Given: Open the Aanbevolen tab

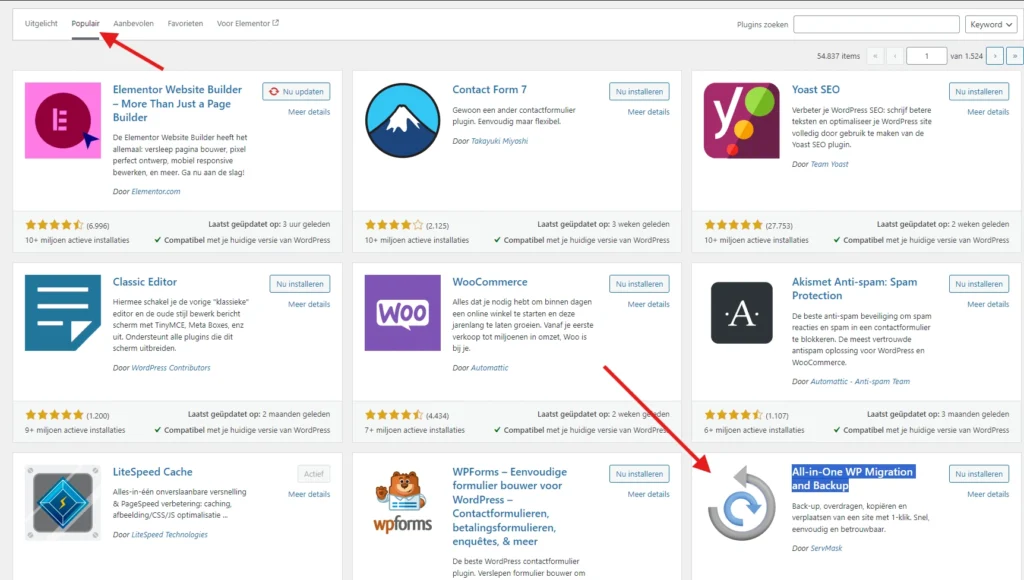Looking at the screenshot, I should point(135,23).
